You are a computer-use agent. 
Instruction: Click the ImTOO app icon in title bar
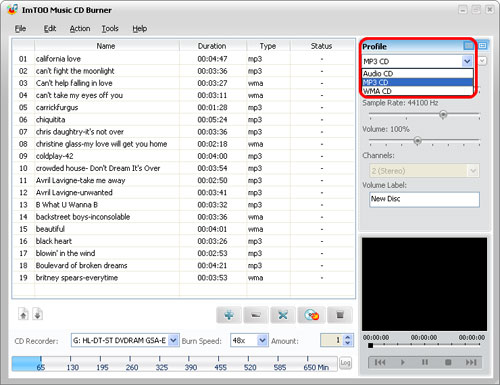(x=12, y=9)
